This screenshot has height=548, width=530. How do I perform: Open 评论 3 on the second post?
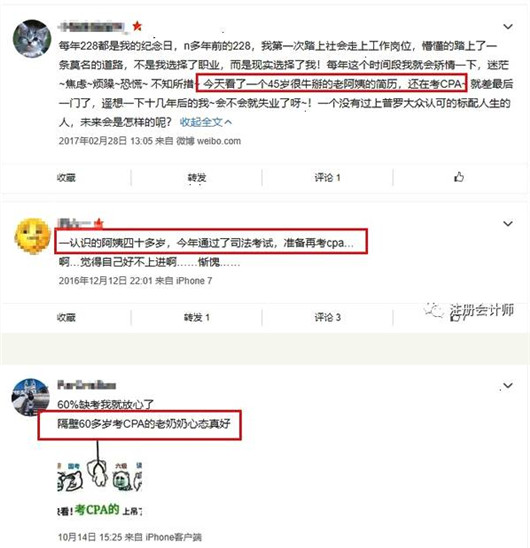[x=327, y=317]
